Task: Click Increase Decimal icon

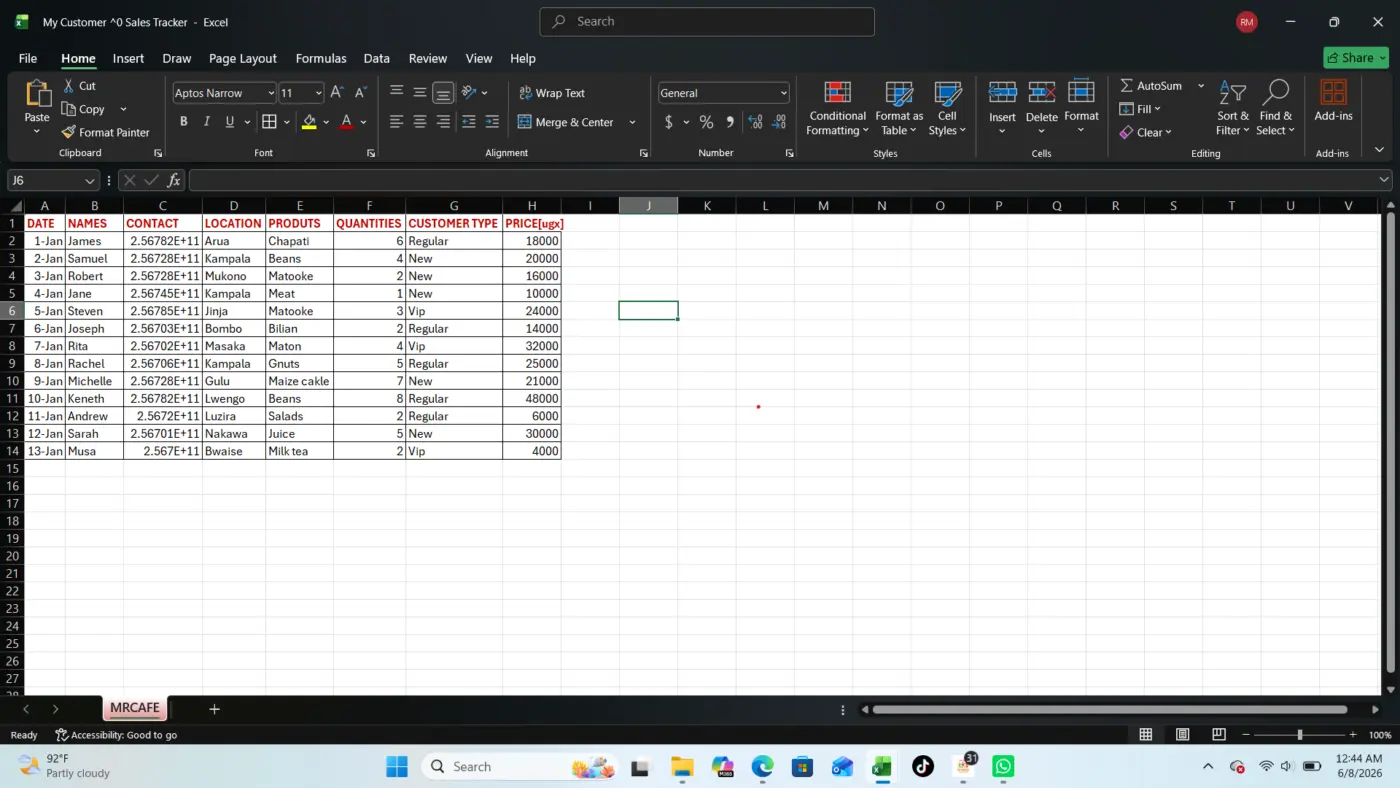Action: point(754,122)
